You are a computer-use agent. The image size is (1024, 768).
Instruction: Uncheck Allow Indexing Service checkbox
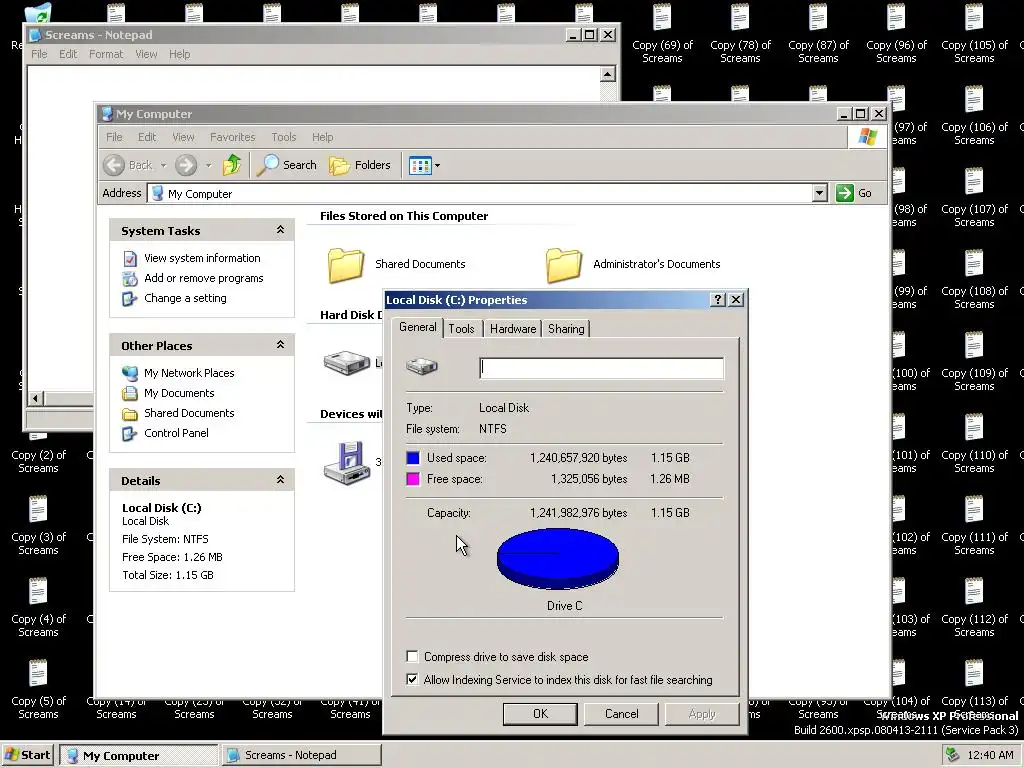coord(412,679)
